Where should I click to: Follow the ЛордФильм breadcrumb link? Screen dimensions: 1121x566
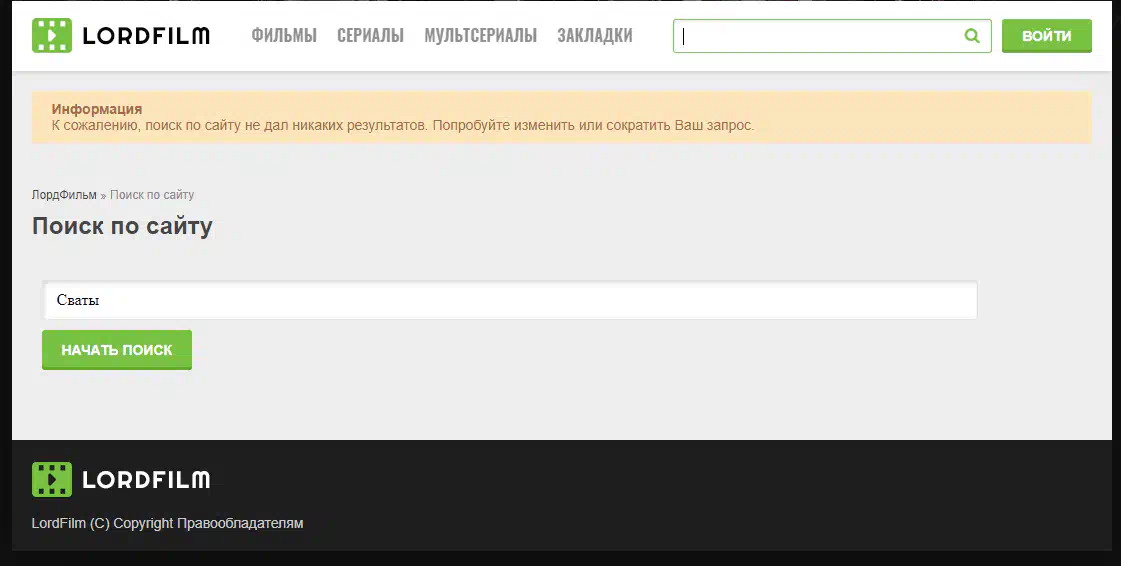click(64, 195)
